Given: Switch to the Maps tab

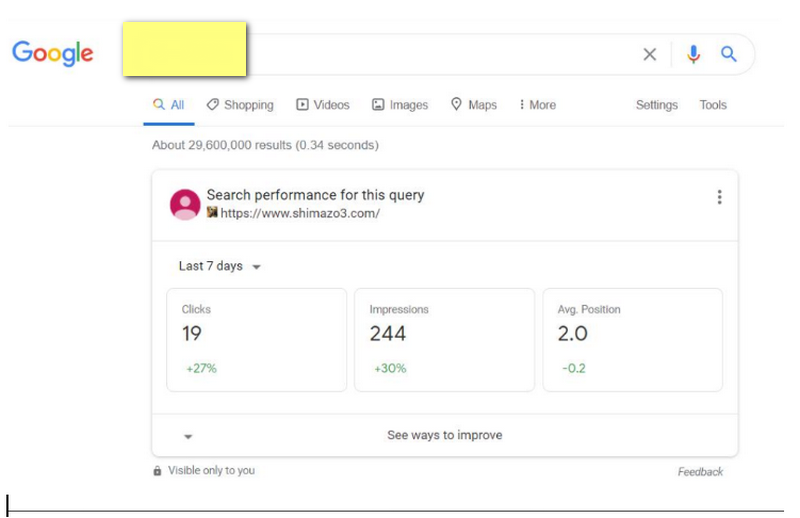Looking at the screenshot, I should click(474, 105).
